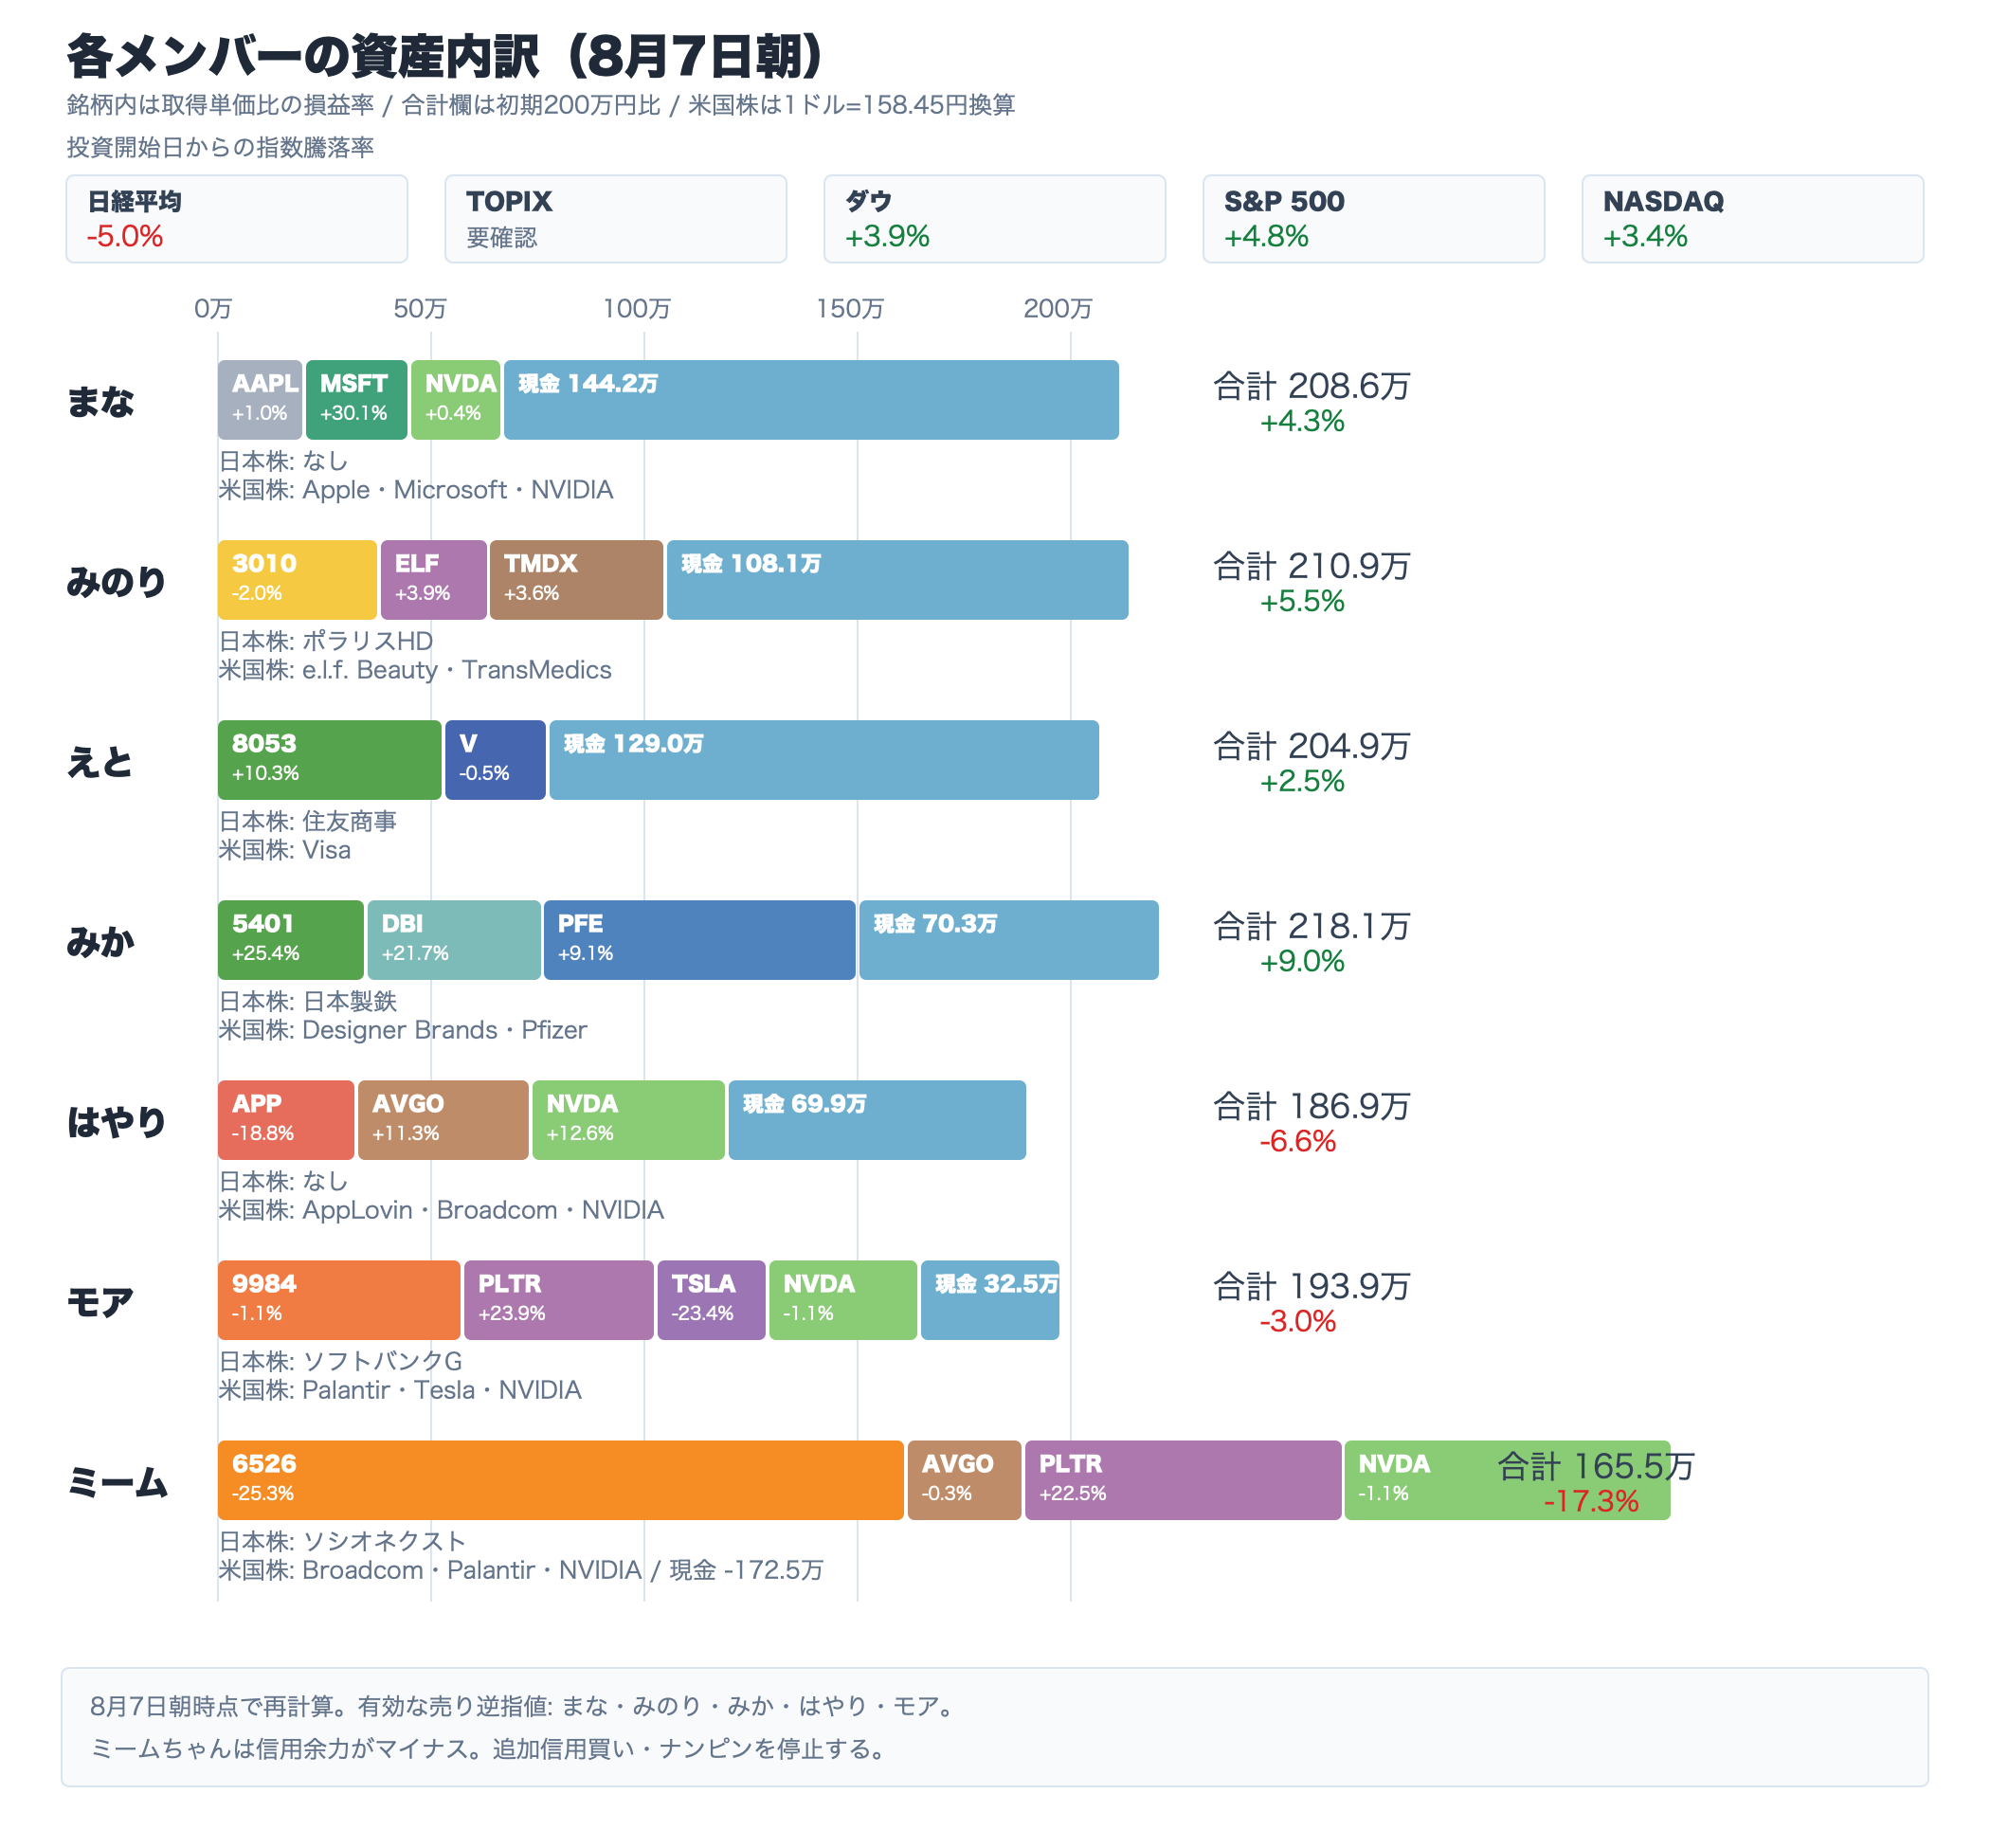
Task: Select the 現金 108.1万 cash bar
Action: point(897,580)
